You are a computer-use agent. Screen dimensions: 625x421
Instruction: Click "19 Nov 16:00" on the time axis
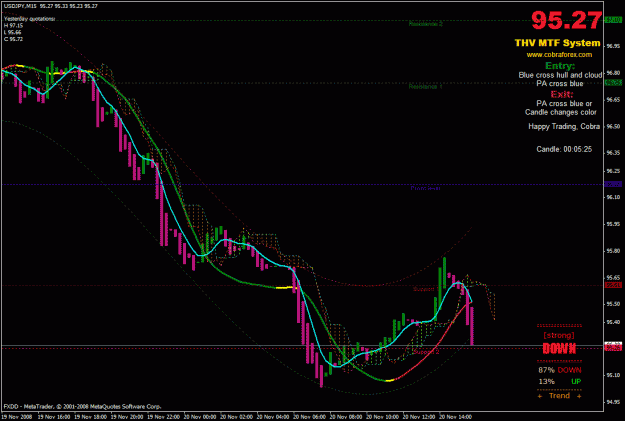[54, 417]
